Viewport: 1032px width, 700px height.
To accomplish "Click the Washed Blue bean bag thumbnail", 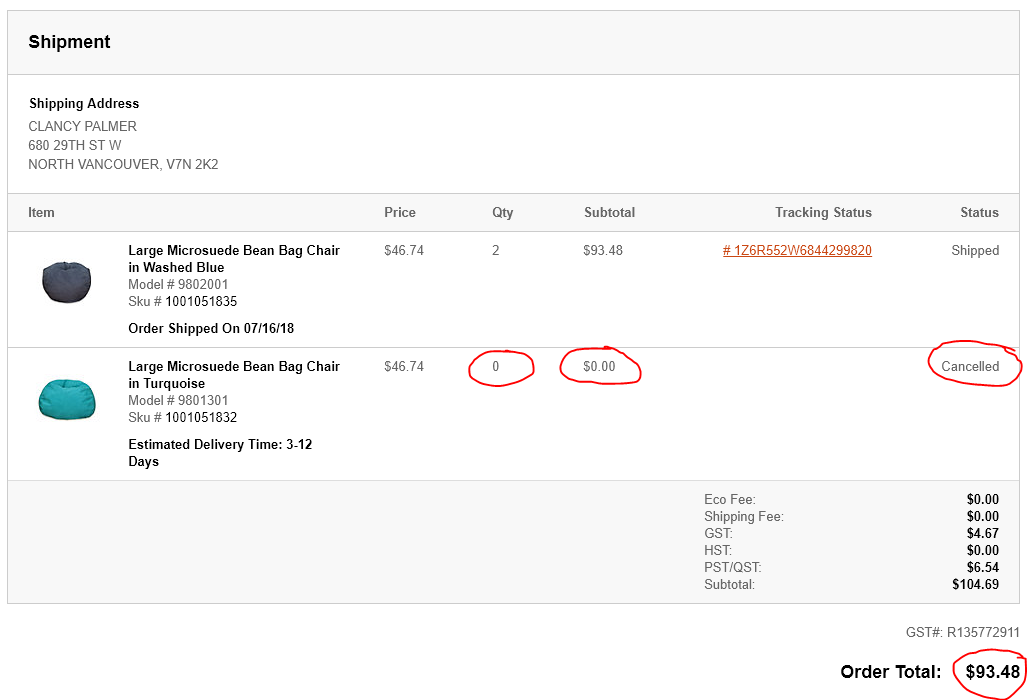I will (x=66, y=282).
